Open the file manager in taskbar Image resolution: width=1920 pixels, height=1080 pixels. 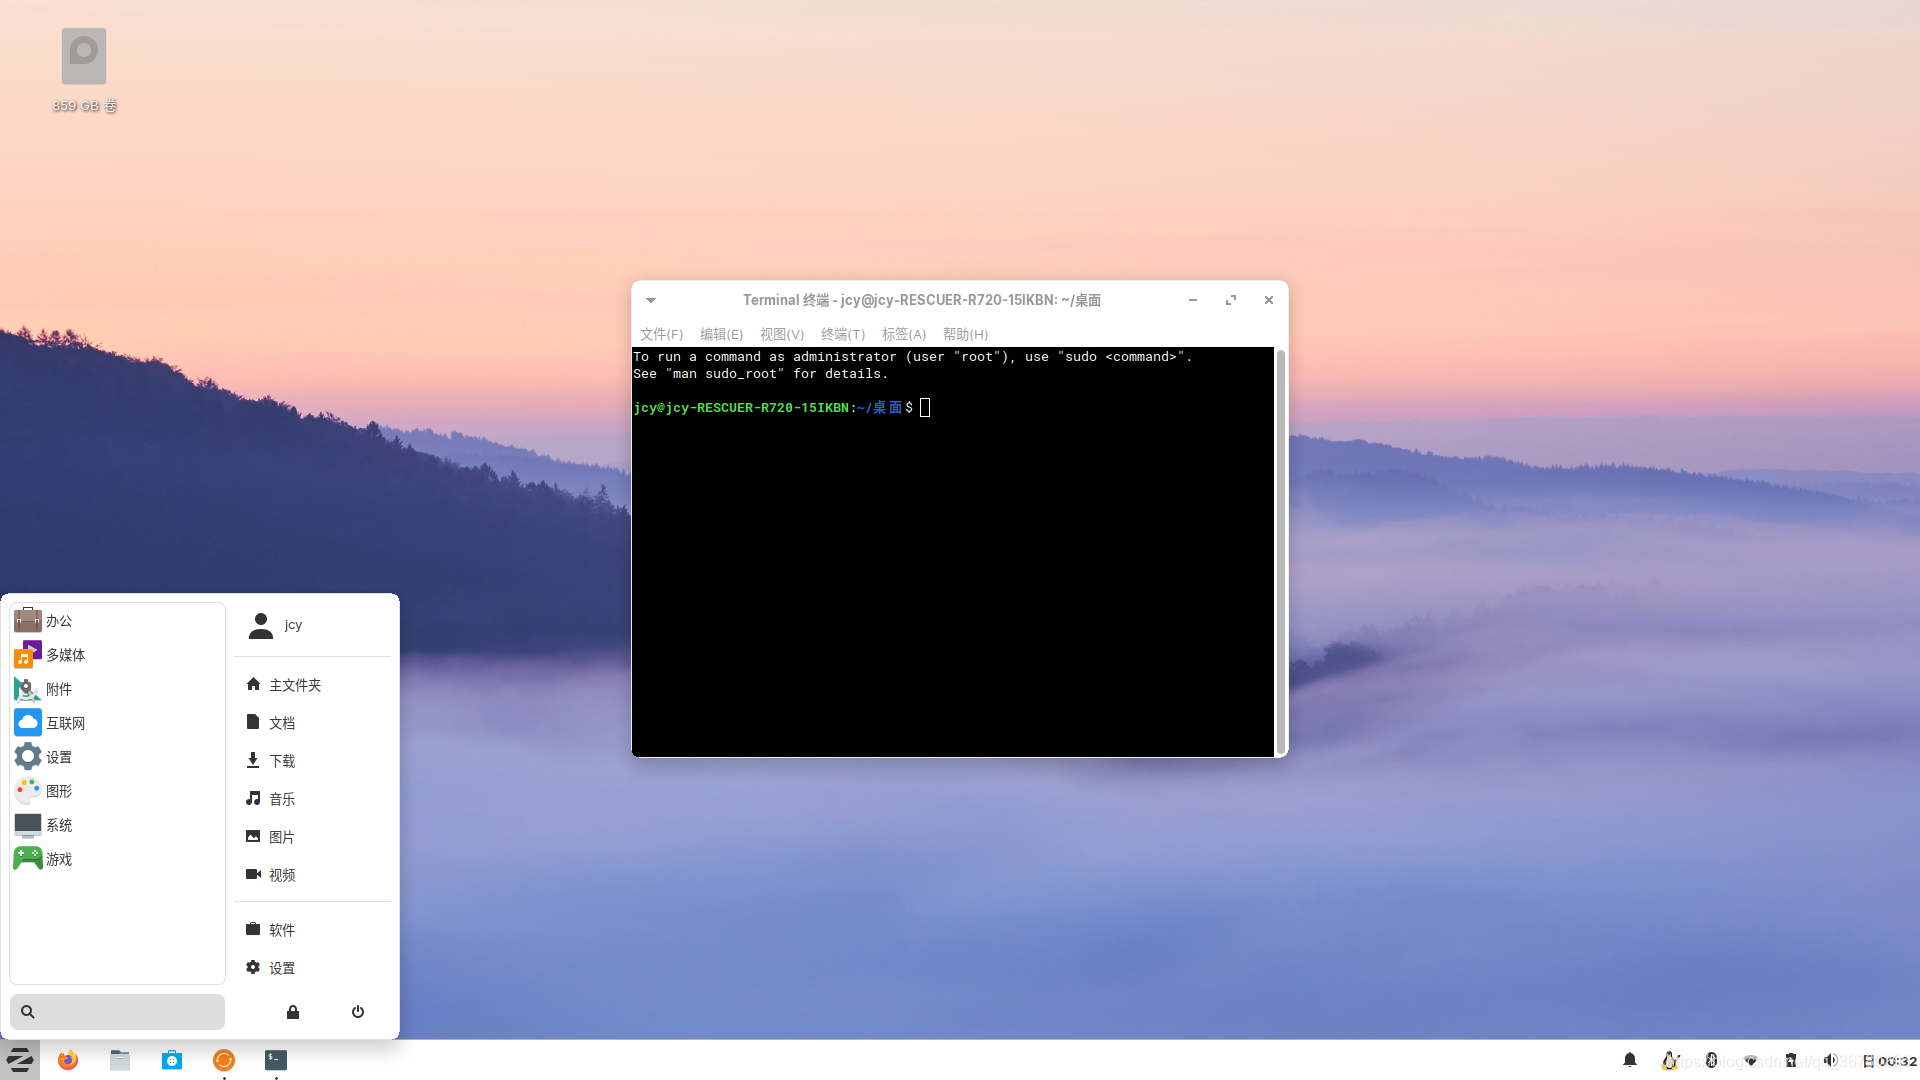point(120,1060)
